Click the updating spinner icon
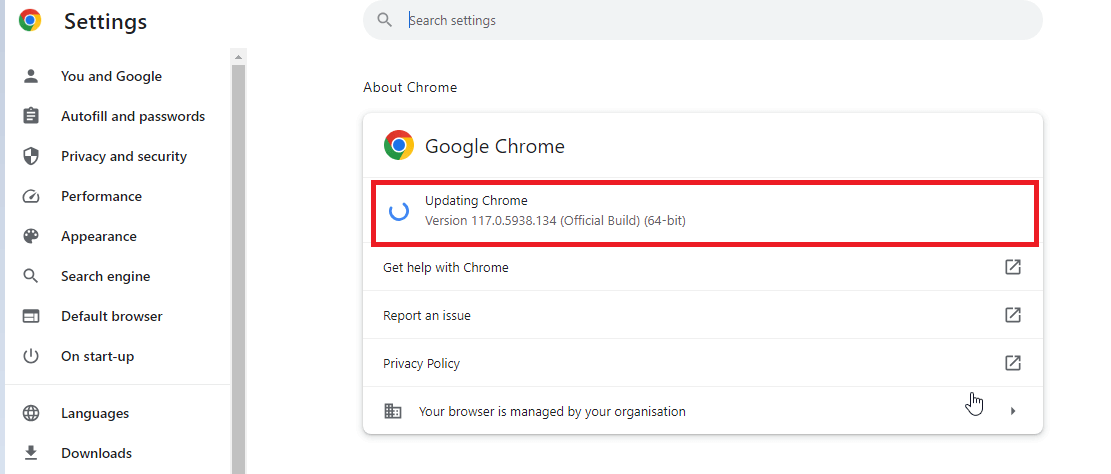This screenshot has height=474, width=1111. (399, 211)
